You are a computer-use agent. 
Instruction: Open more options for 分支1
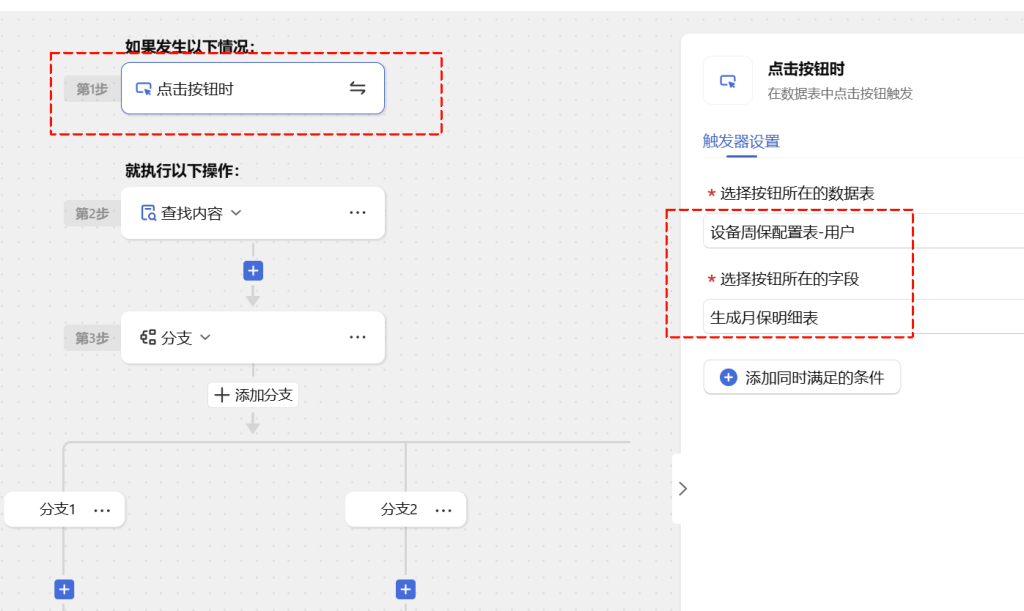tap(102, 510)
